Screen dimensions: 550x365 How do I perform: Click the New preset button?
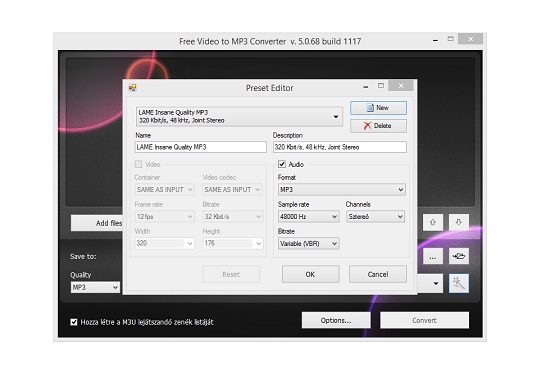pos(378,108)
